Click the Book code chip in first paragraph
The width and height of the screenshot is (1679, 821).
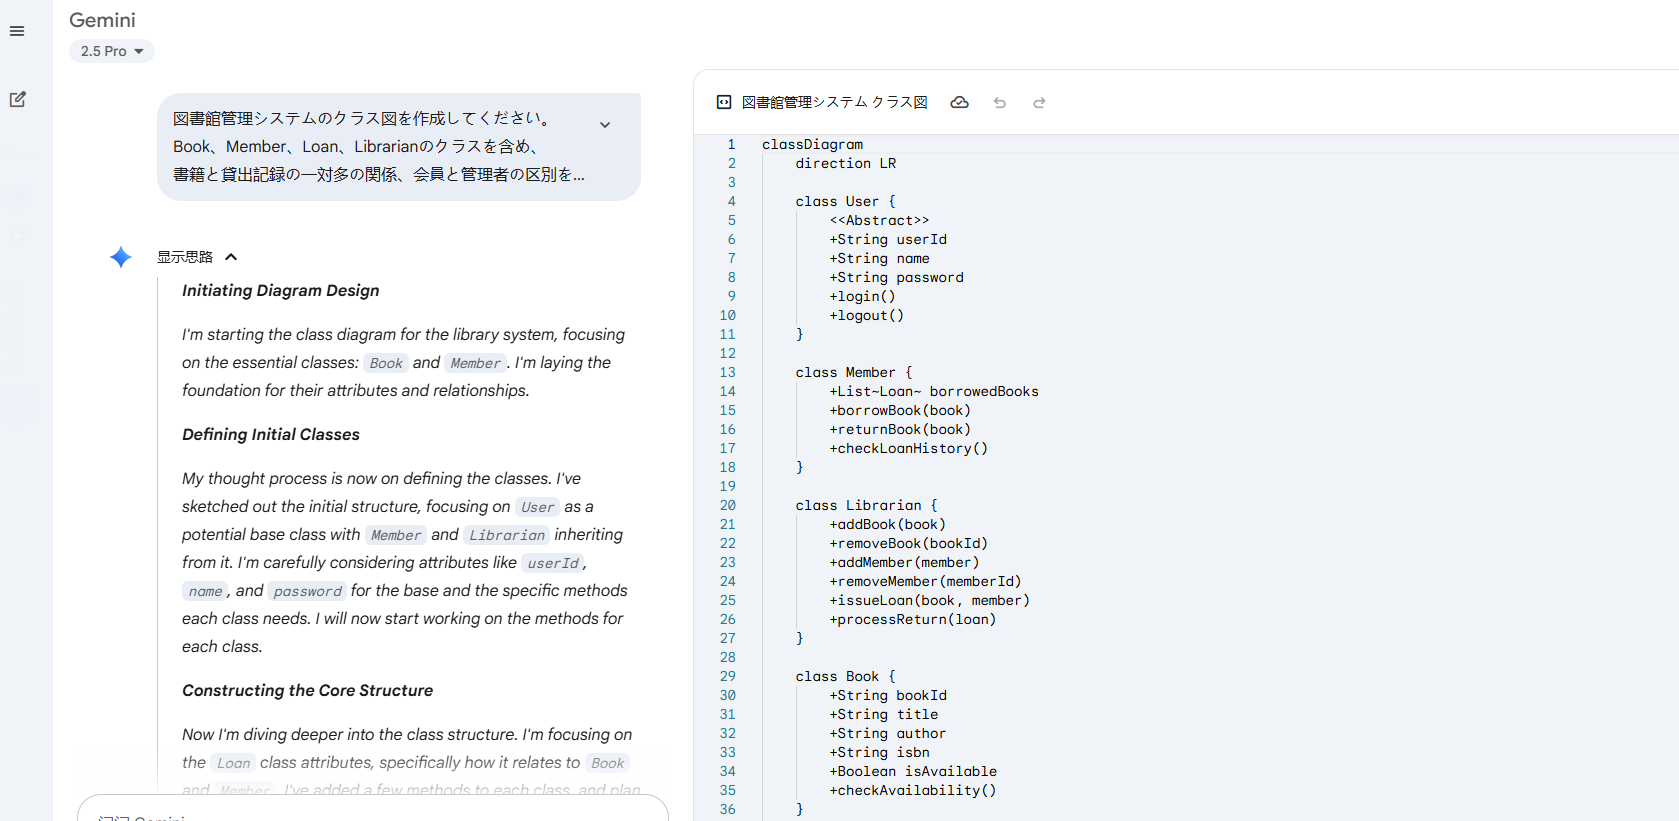[x=386, y=363]
